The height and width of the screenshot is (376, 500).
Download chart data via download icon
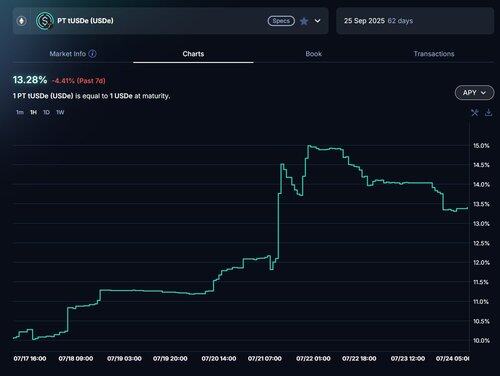[x=488, y=113]
